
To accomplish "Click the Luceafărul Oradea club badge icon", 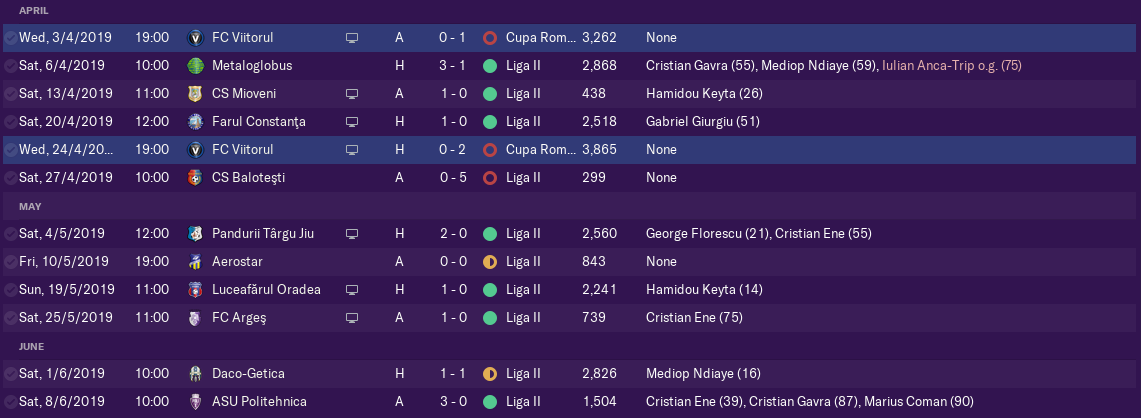I will click(x=195, y=290).
